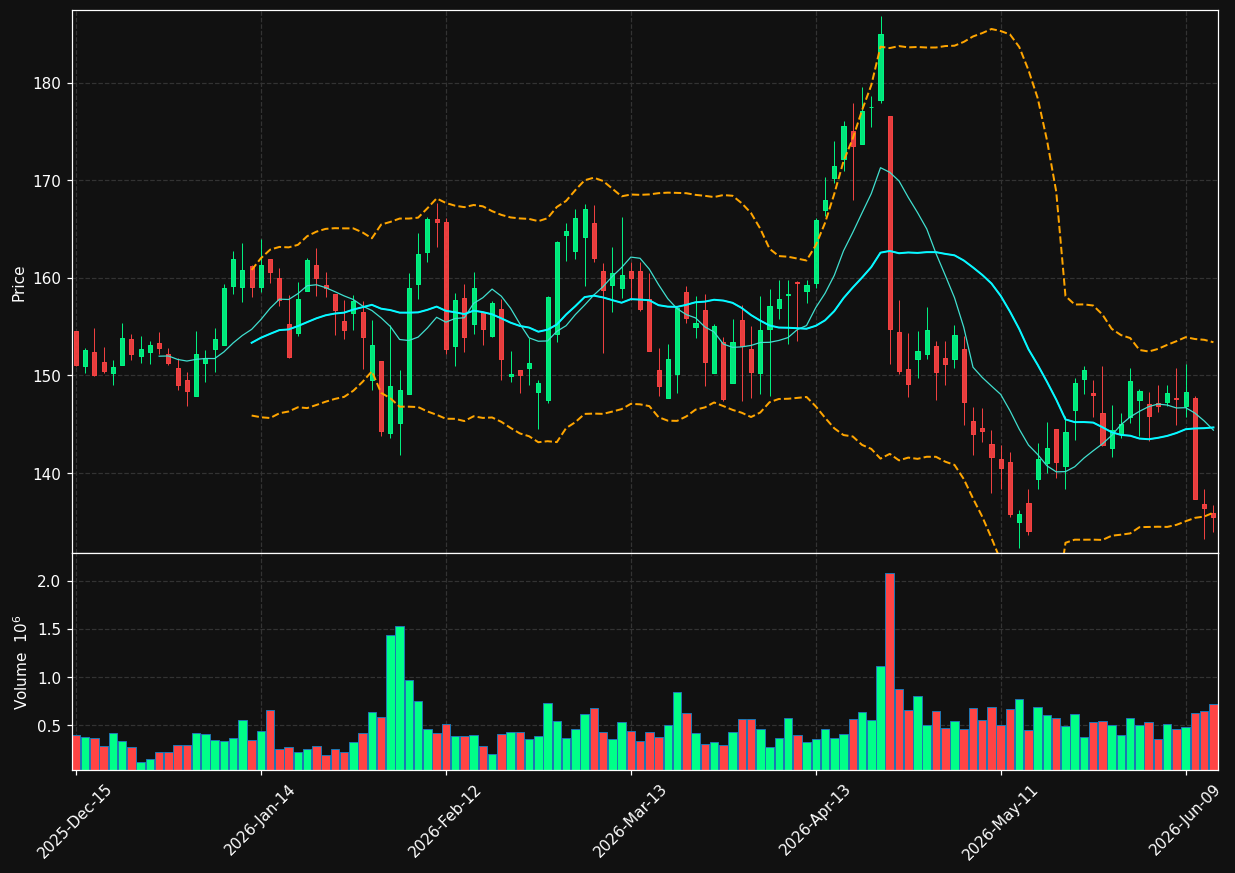Click the 2026-Apr-13 date label
The width and height of the screenshot is (1235, 873).
pyautogui.click(x=815, y=820)
